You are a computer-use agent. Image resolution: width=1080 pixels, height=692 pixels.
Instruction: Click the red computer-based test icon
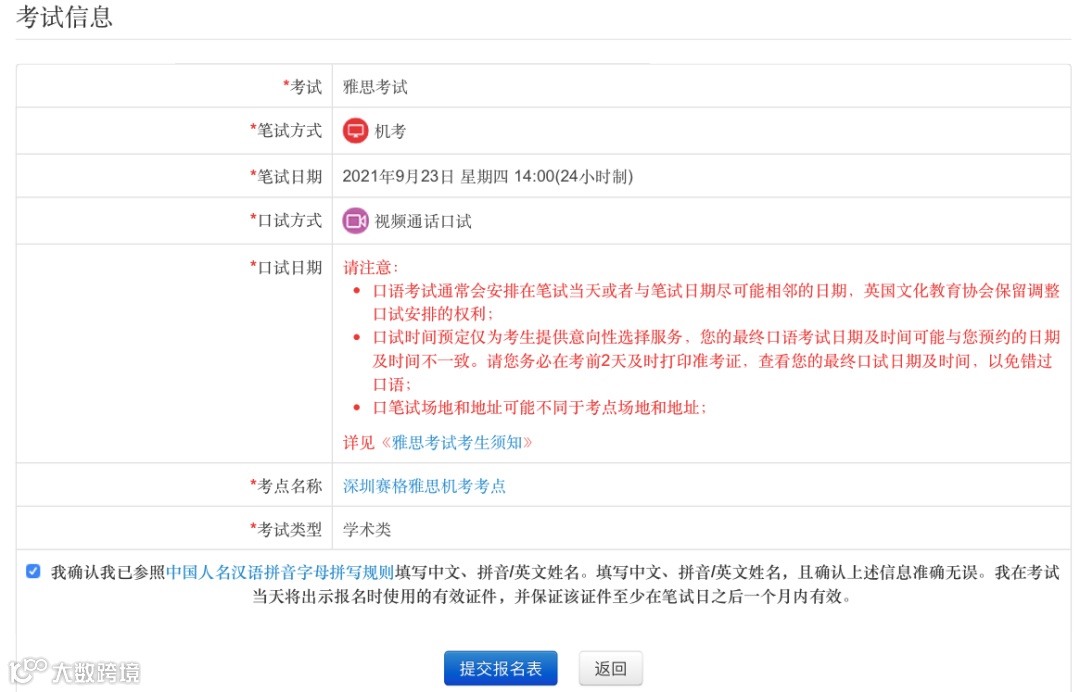355,130
